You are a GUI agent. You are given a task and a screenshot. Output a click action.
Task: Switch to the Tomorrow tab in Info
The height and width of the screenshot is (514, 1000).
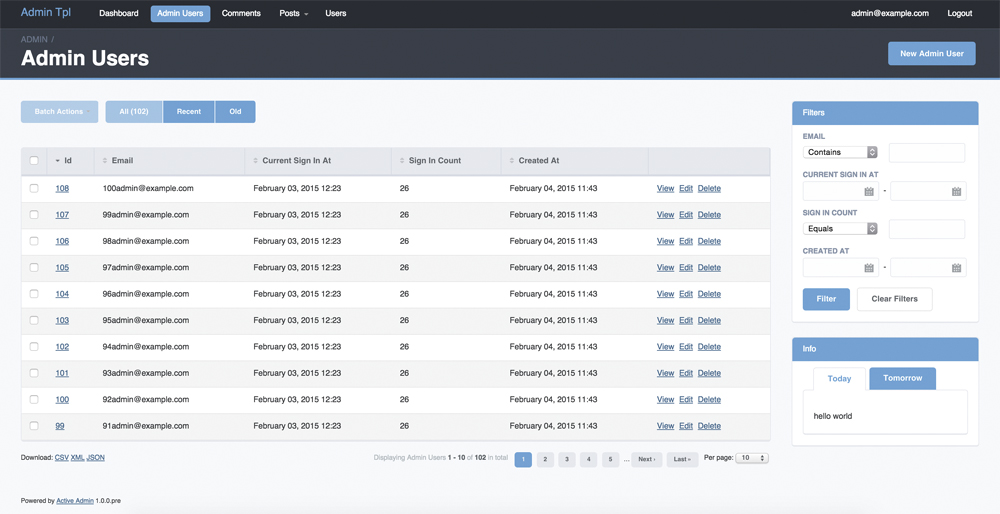click(x=902, y=378)
